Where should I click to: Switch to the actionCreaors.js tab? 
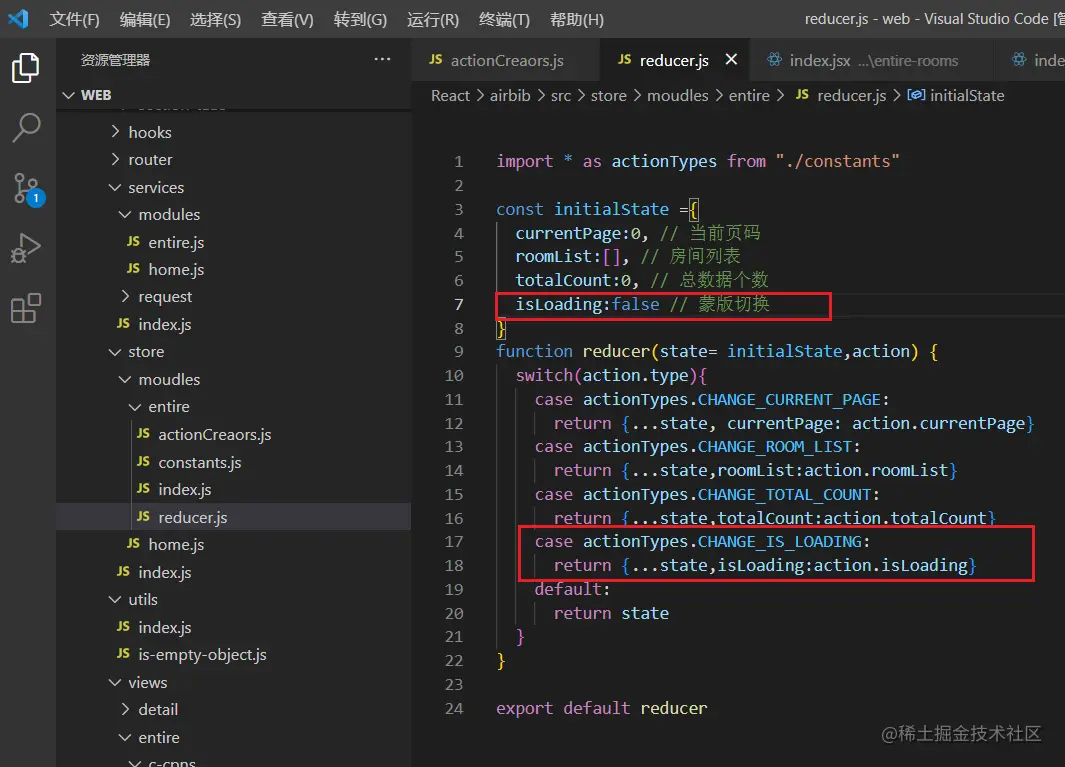point(506,60)
